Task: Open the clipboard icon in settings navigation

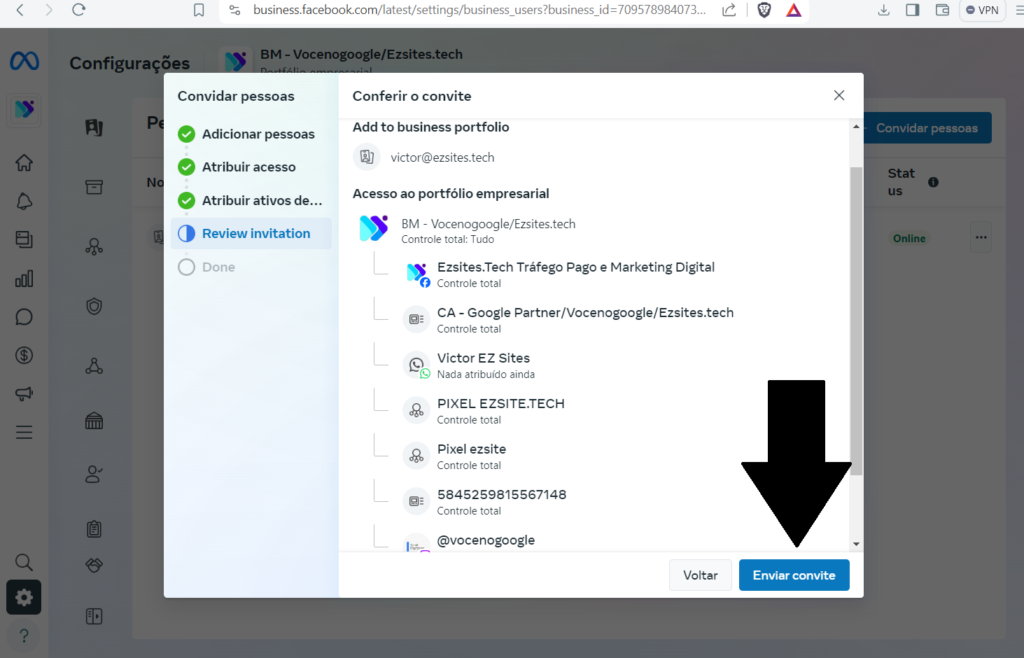Action: tap(94, 528)
